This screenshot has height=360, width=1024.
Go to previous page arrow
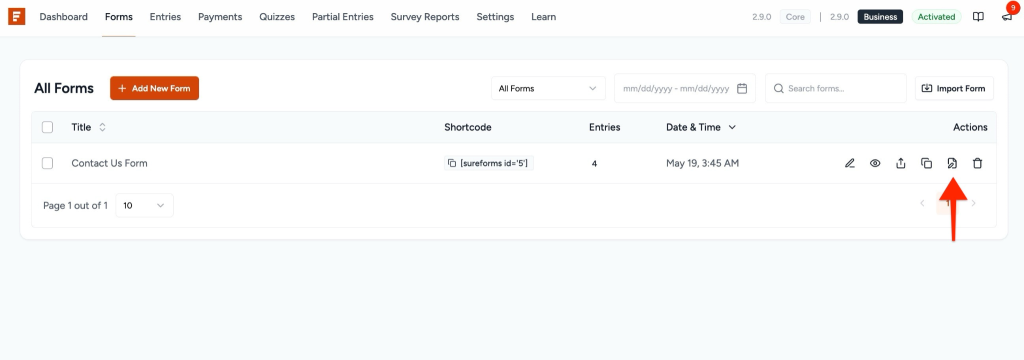point(922,204)
